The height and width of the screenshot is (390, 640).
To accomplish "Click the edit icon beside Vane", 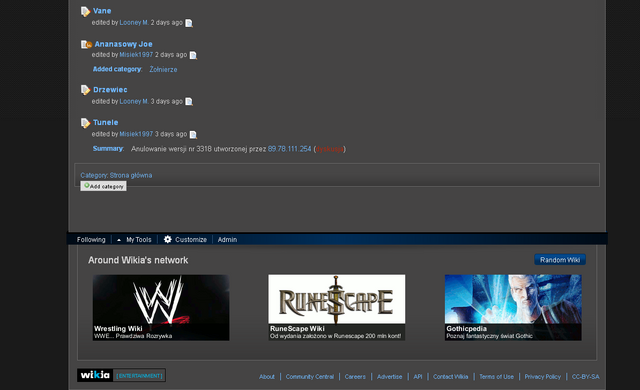I will point(85,11).
